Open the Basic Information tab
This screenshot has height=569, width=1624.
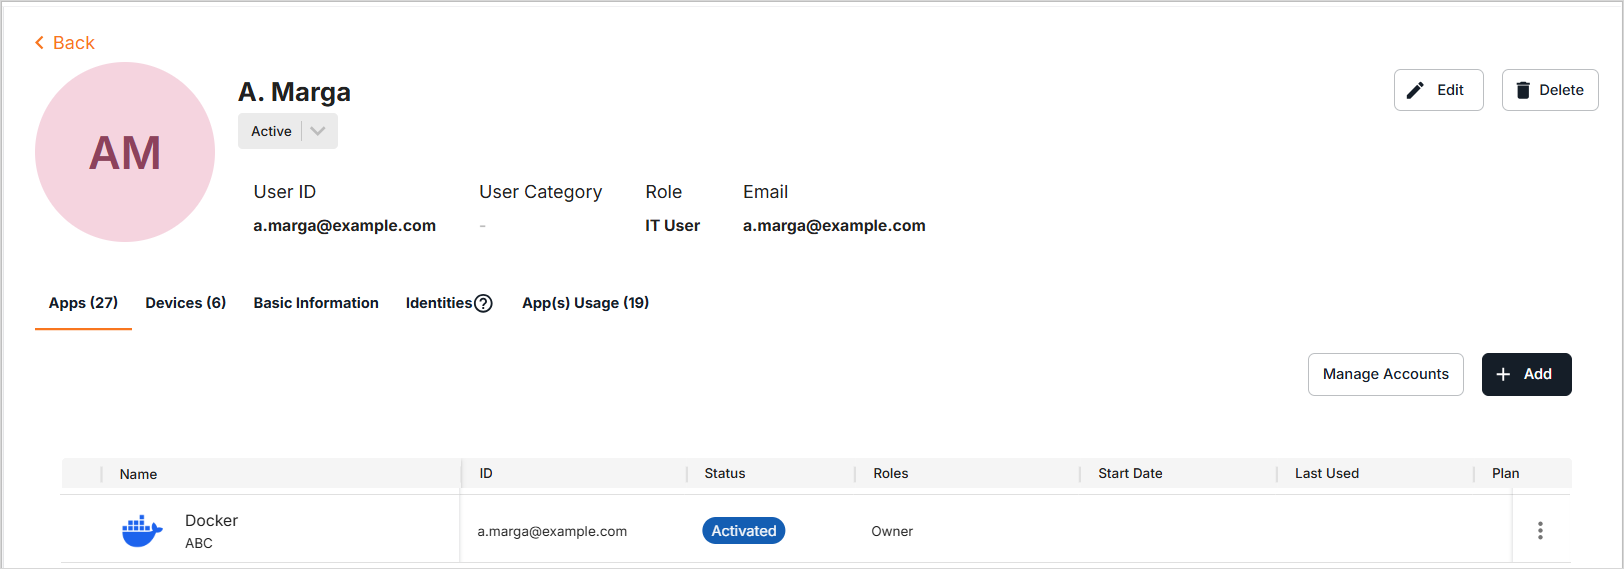(316, 303)
